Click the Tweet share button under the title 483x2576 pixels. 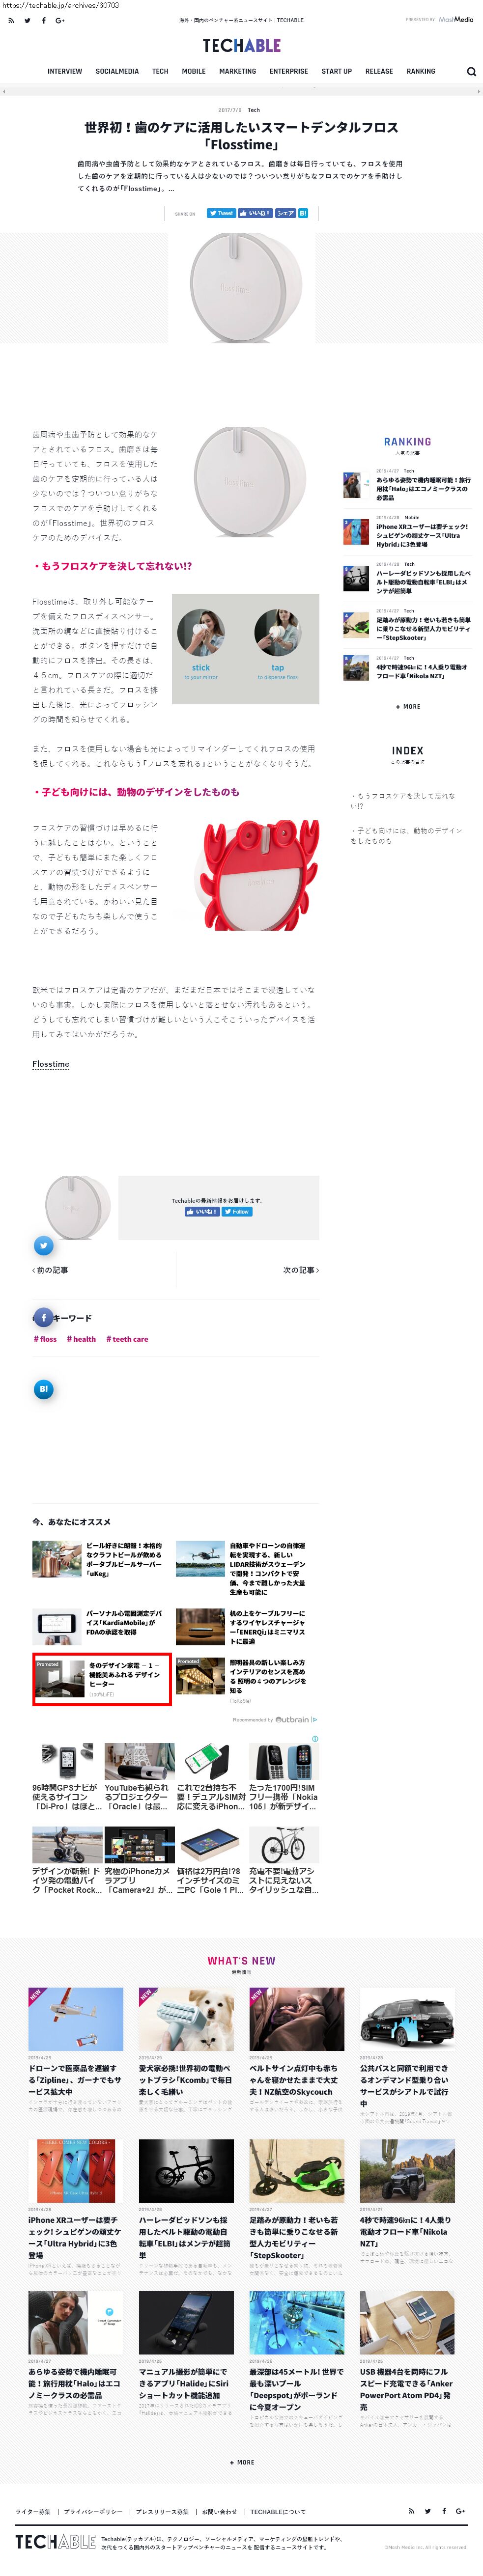point(220,213)
